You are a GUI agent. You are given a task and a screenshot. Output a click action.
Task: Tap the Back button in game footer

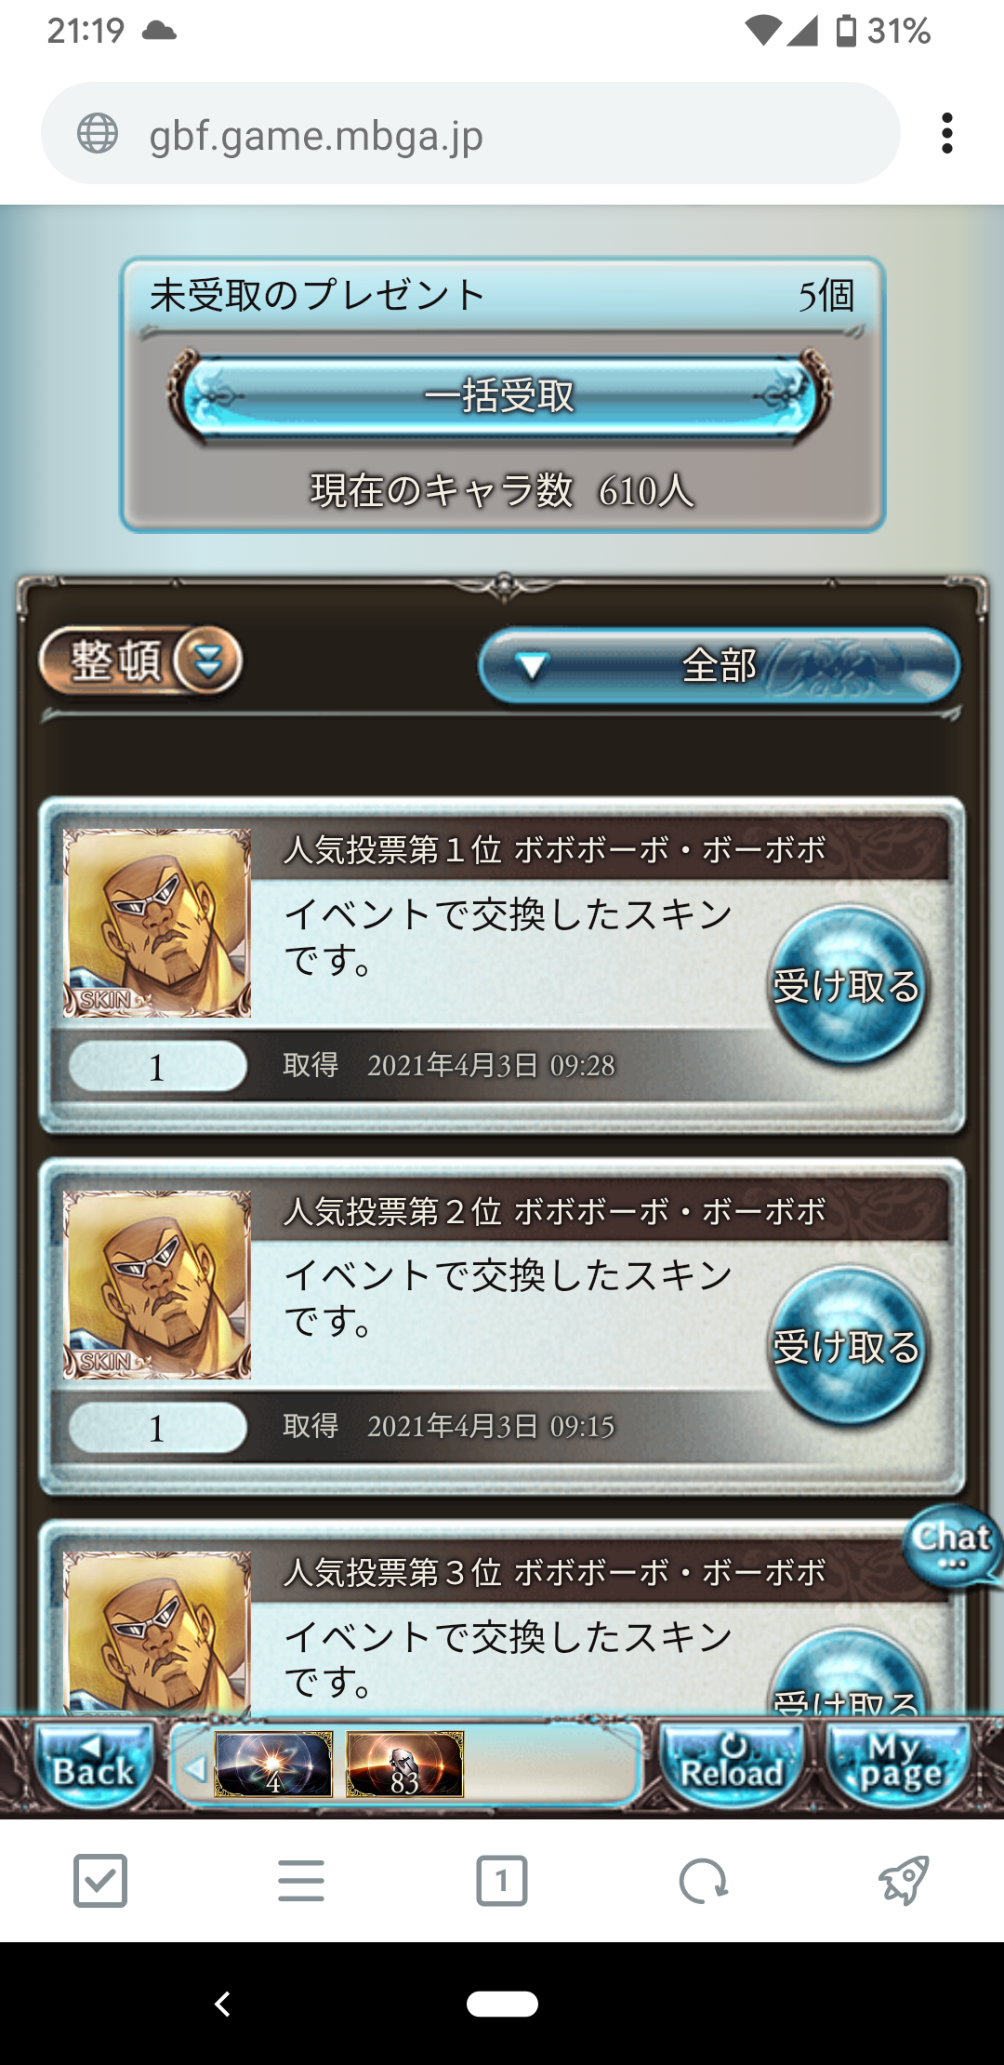[x=93, y=1766]
